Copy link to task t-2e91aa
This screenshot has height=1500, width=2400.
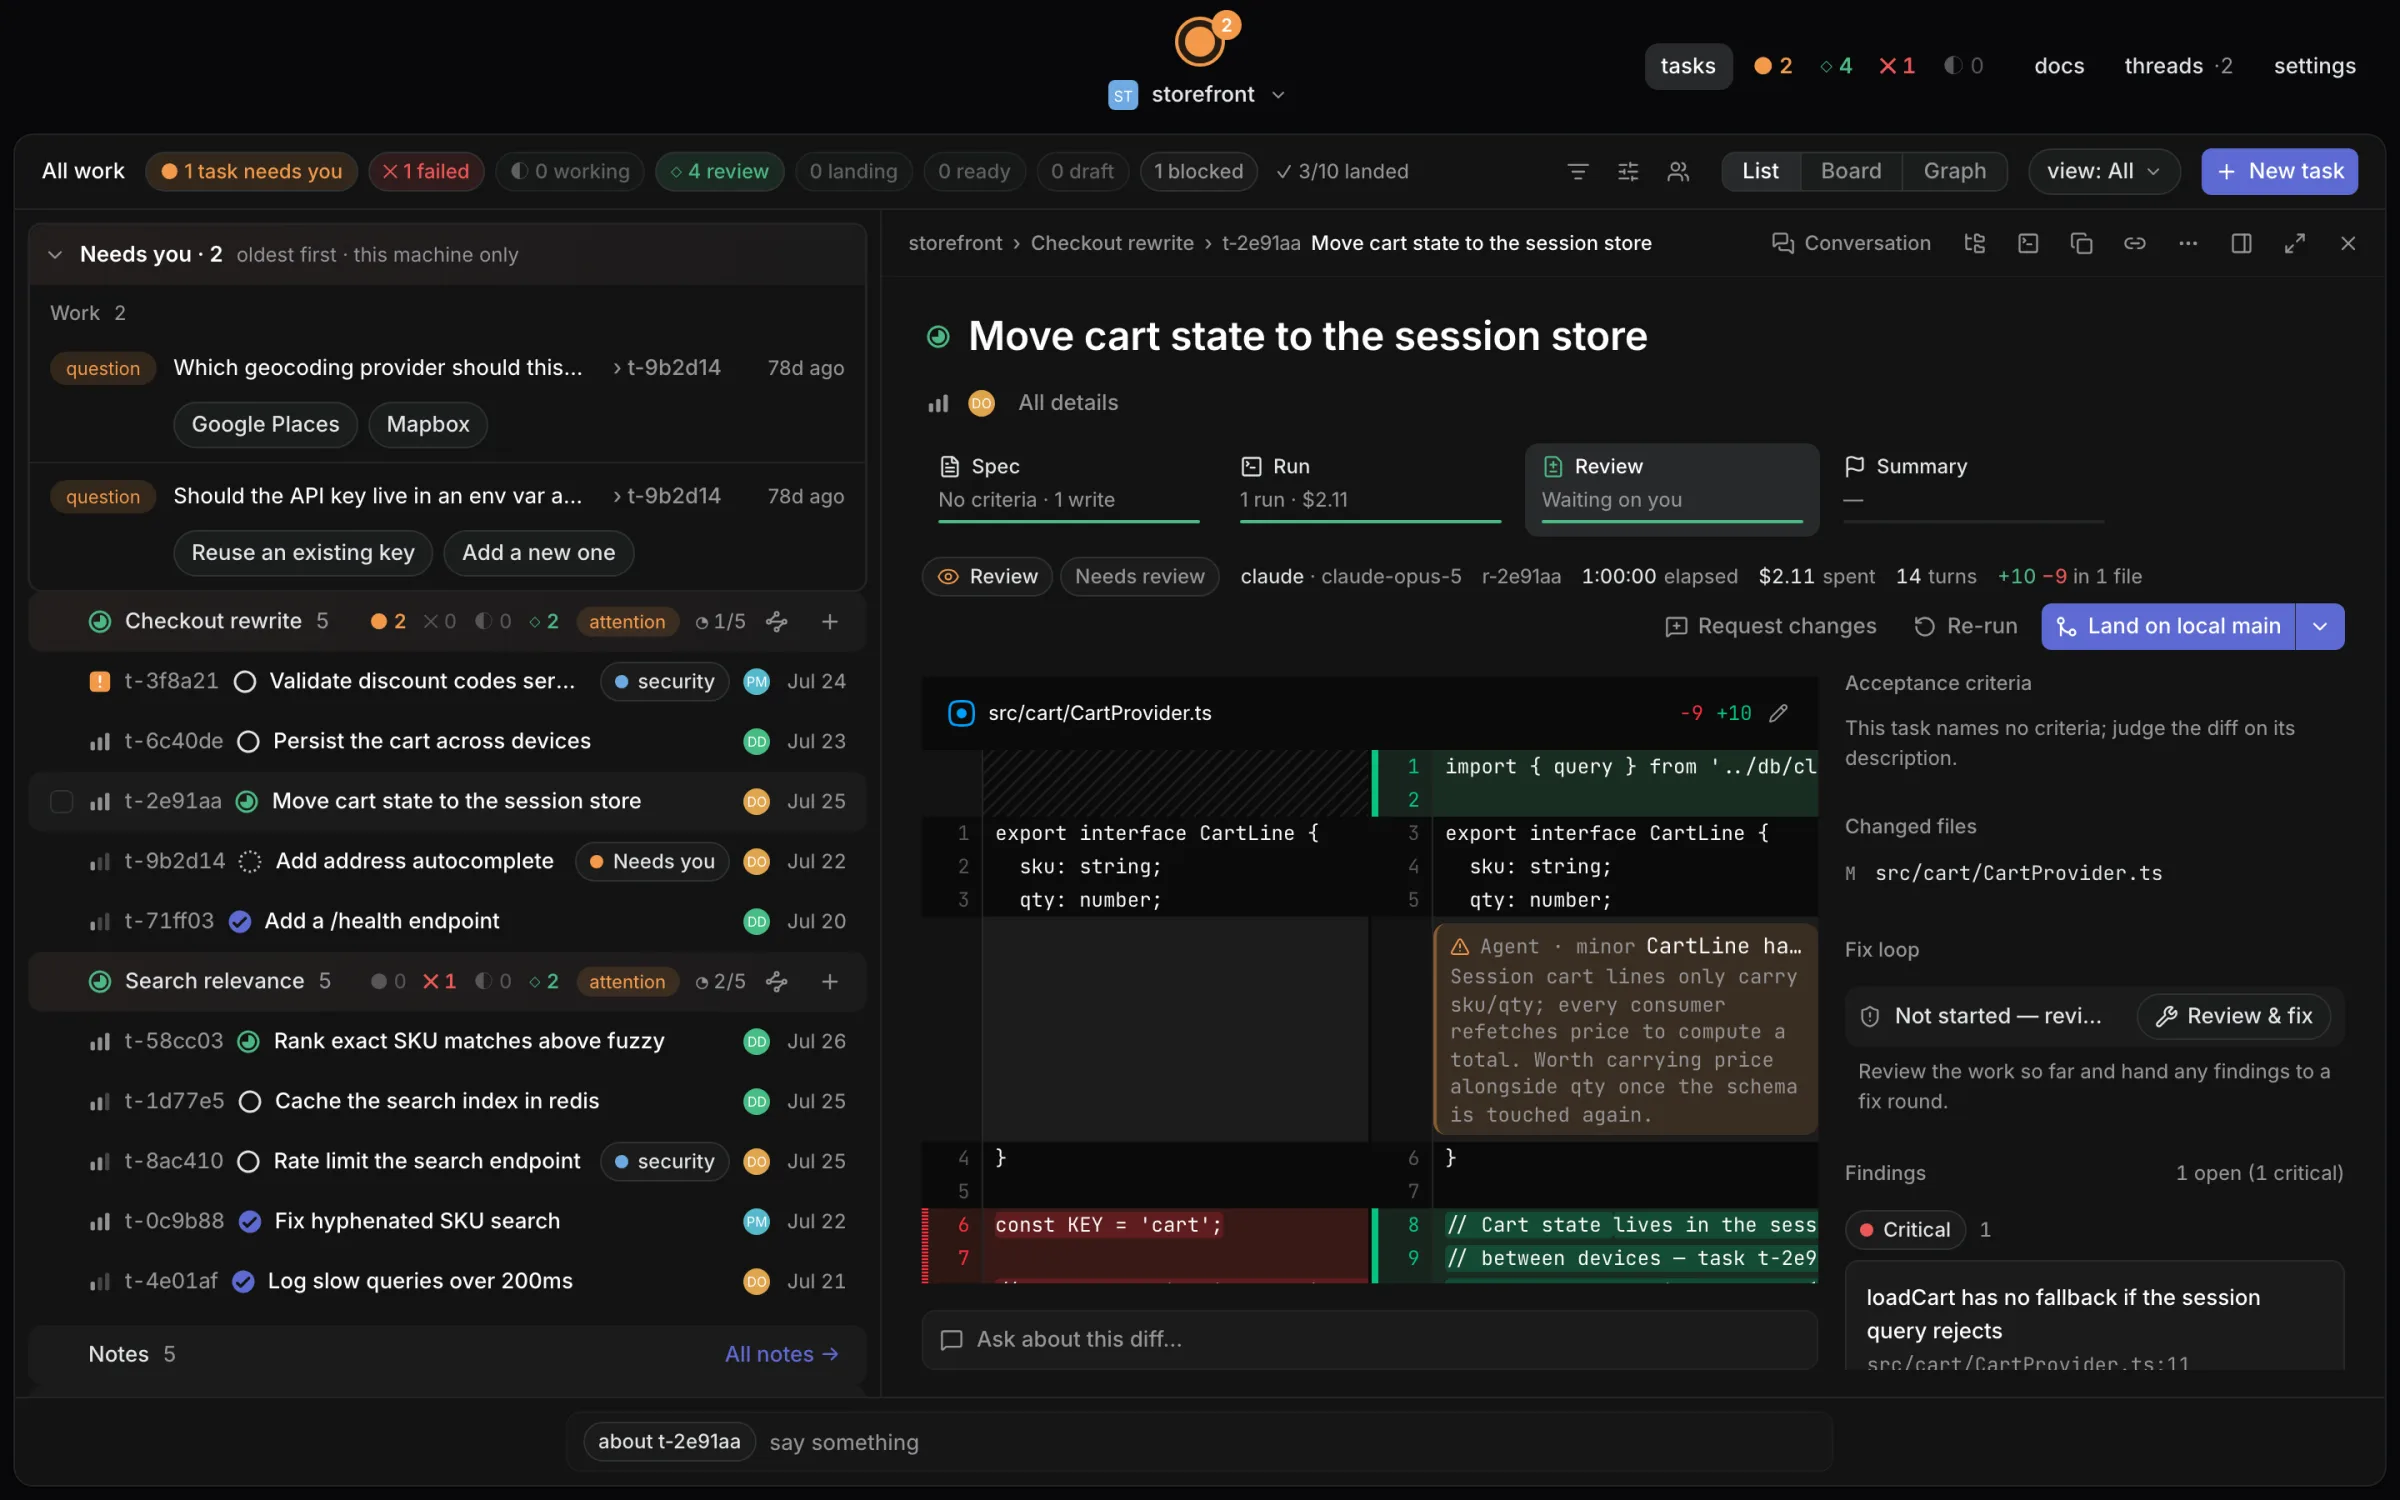pos(2134,243)
